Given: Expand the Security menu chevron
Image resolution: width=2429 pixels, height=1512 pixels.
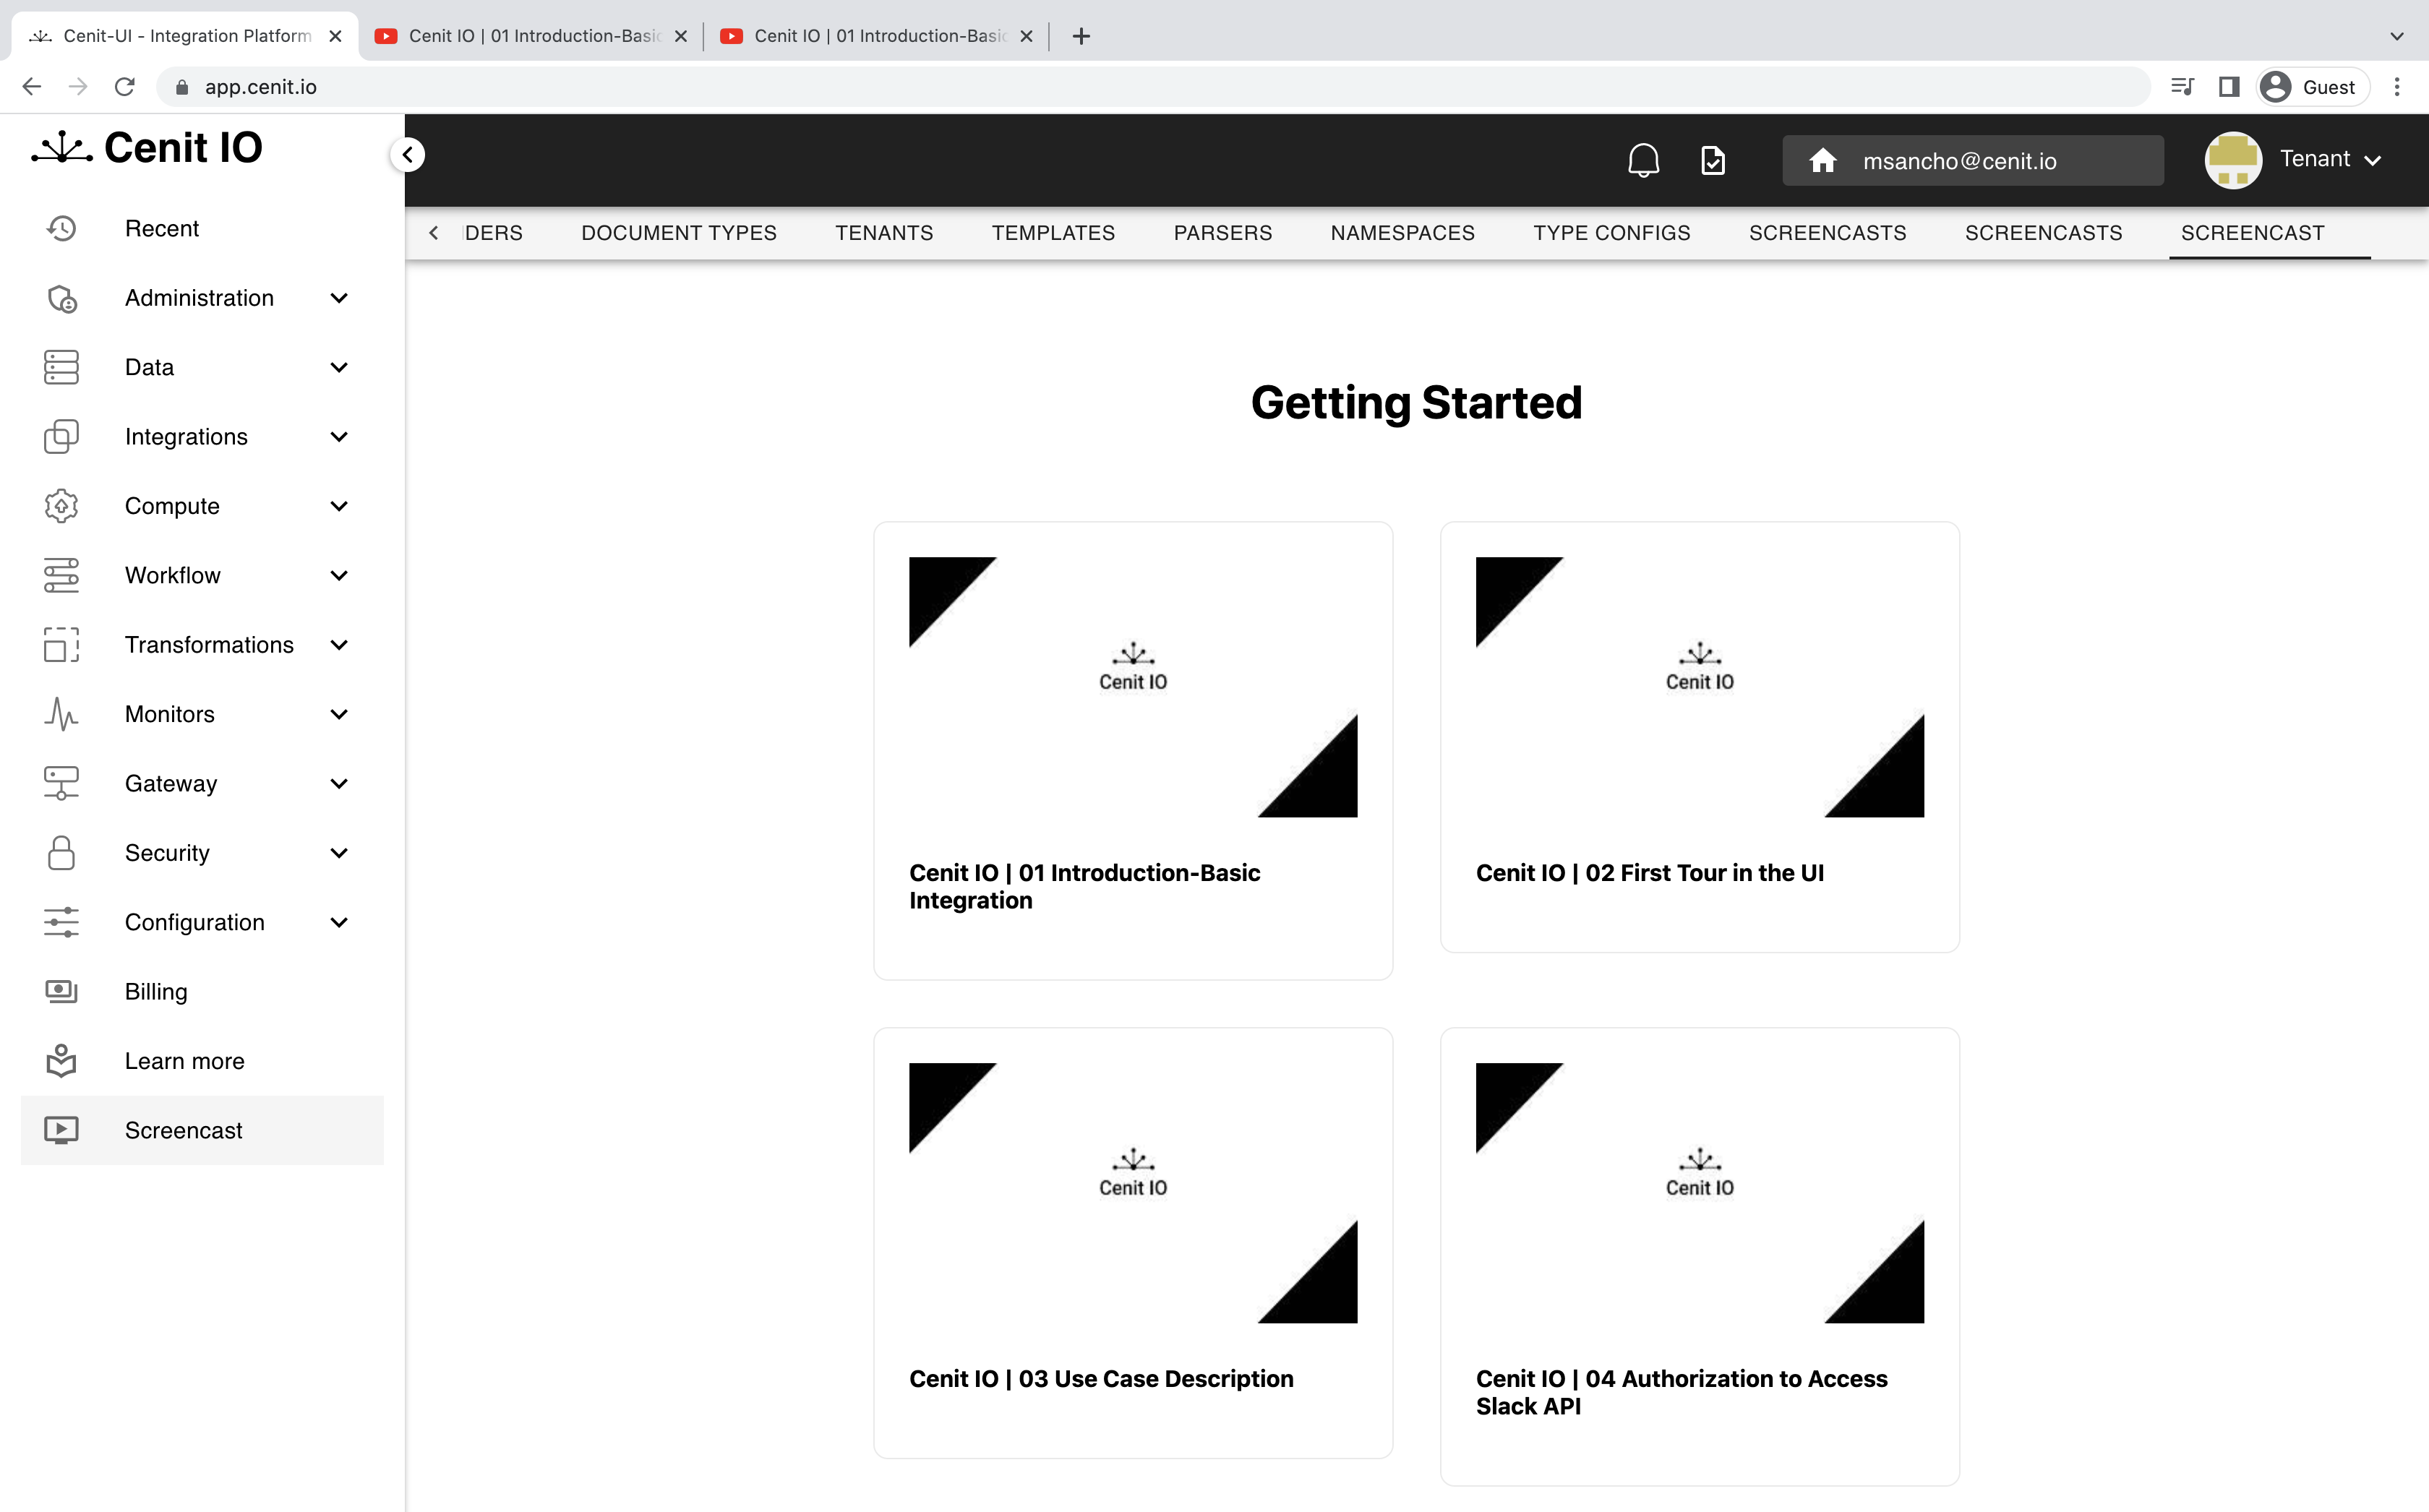Looking at the screenshot, I should [339, 853].
